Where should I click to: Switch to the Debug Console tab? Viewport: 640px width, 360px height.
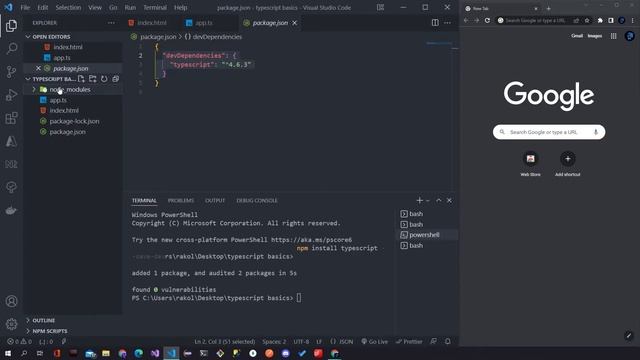(257, 200)
